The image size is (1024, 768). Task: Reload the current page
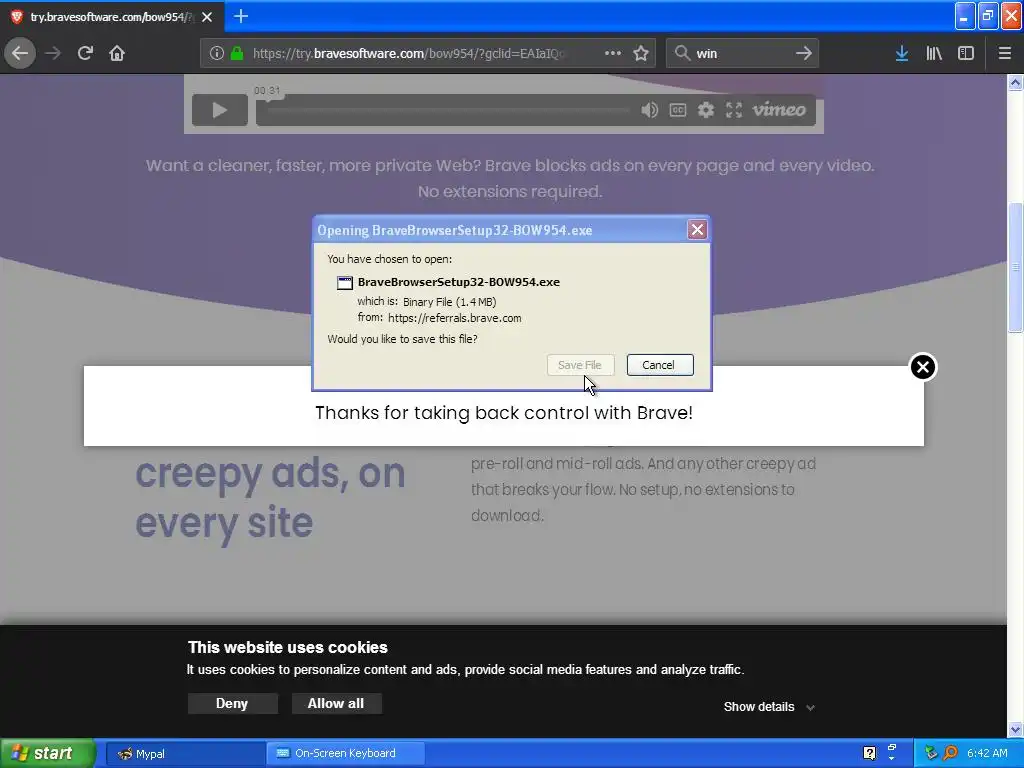pyautogui.click(x=85, y=53)
